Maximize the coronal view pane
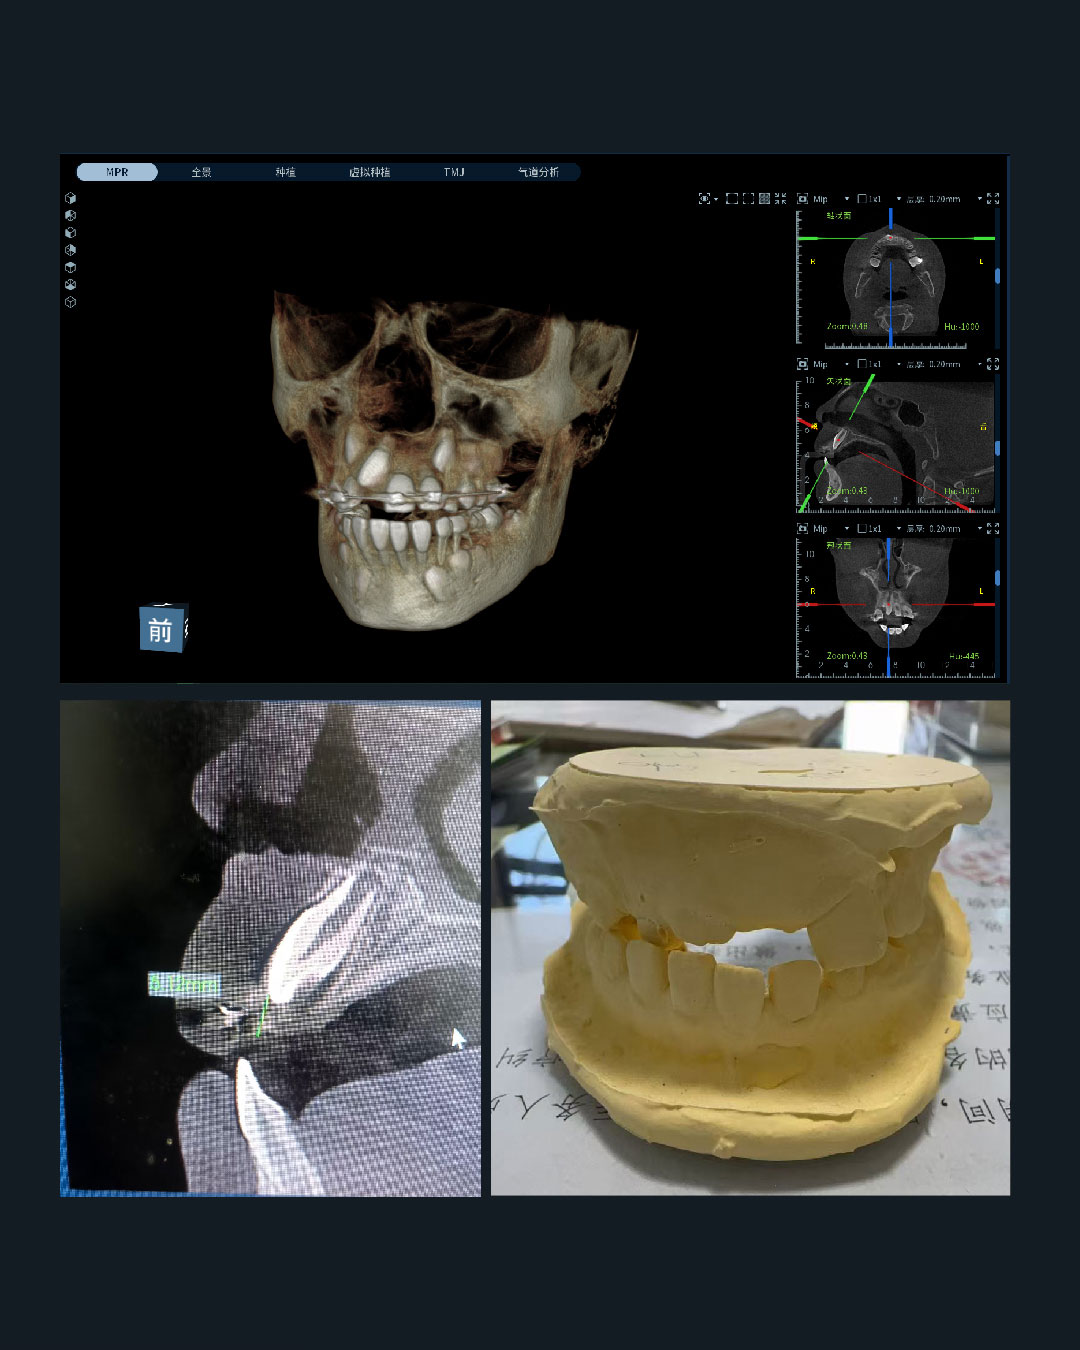The height and width of the screenshot is (1350, 1080). 993,528
